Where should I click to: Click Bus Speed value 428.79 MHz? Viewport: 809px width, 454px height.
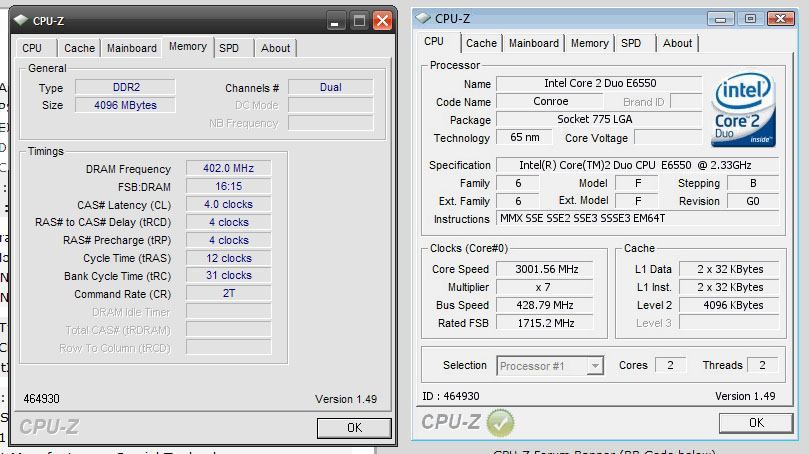point(545,305)
